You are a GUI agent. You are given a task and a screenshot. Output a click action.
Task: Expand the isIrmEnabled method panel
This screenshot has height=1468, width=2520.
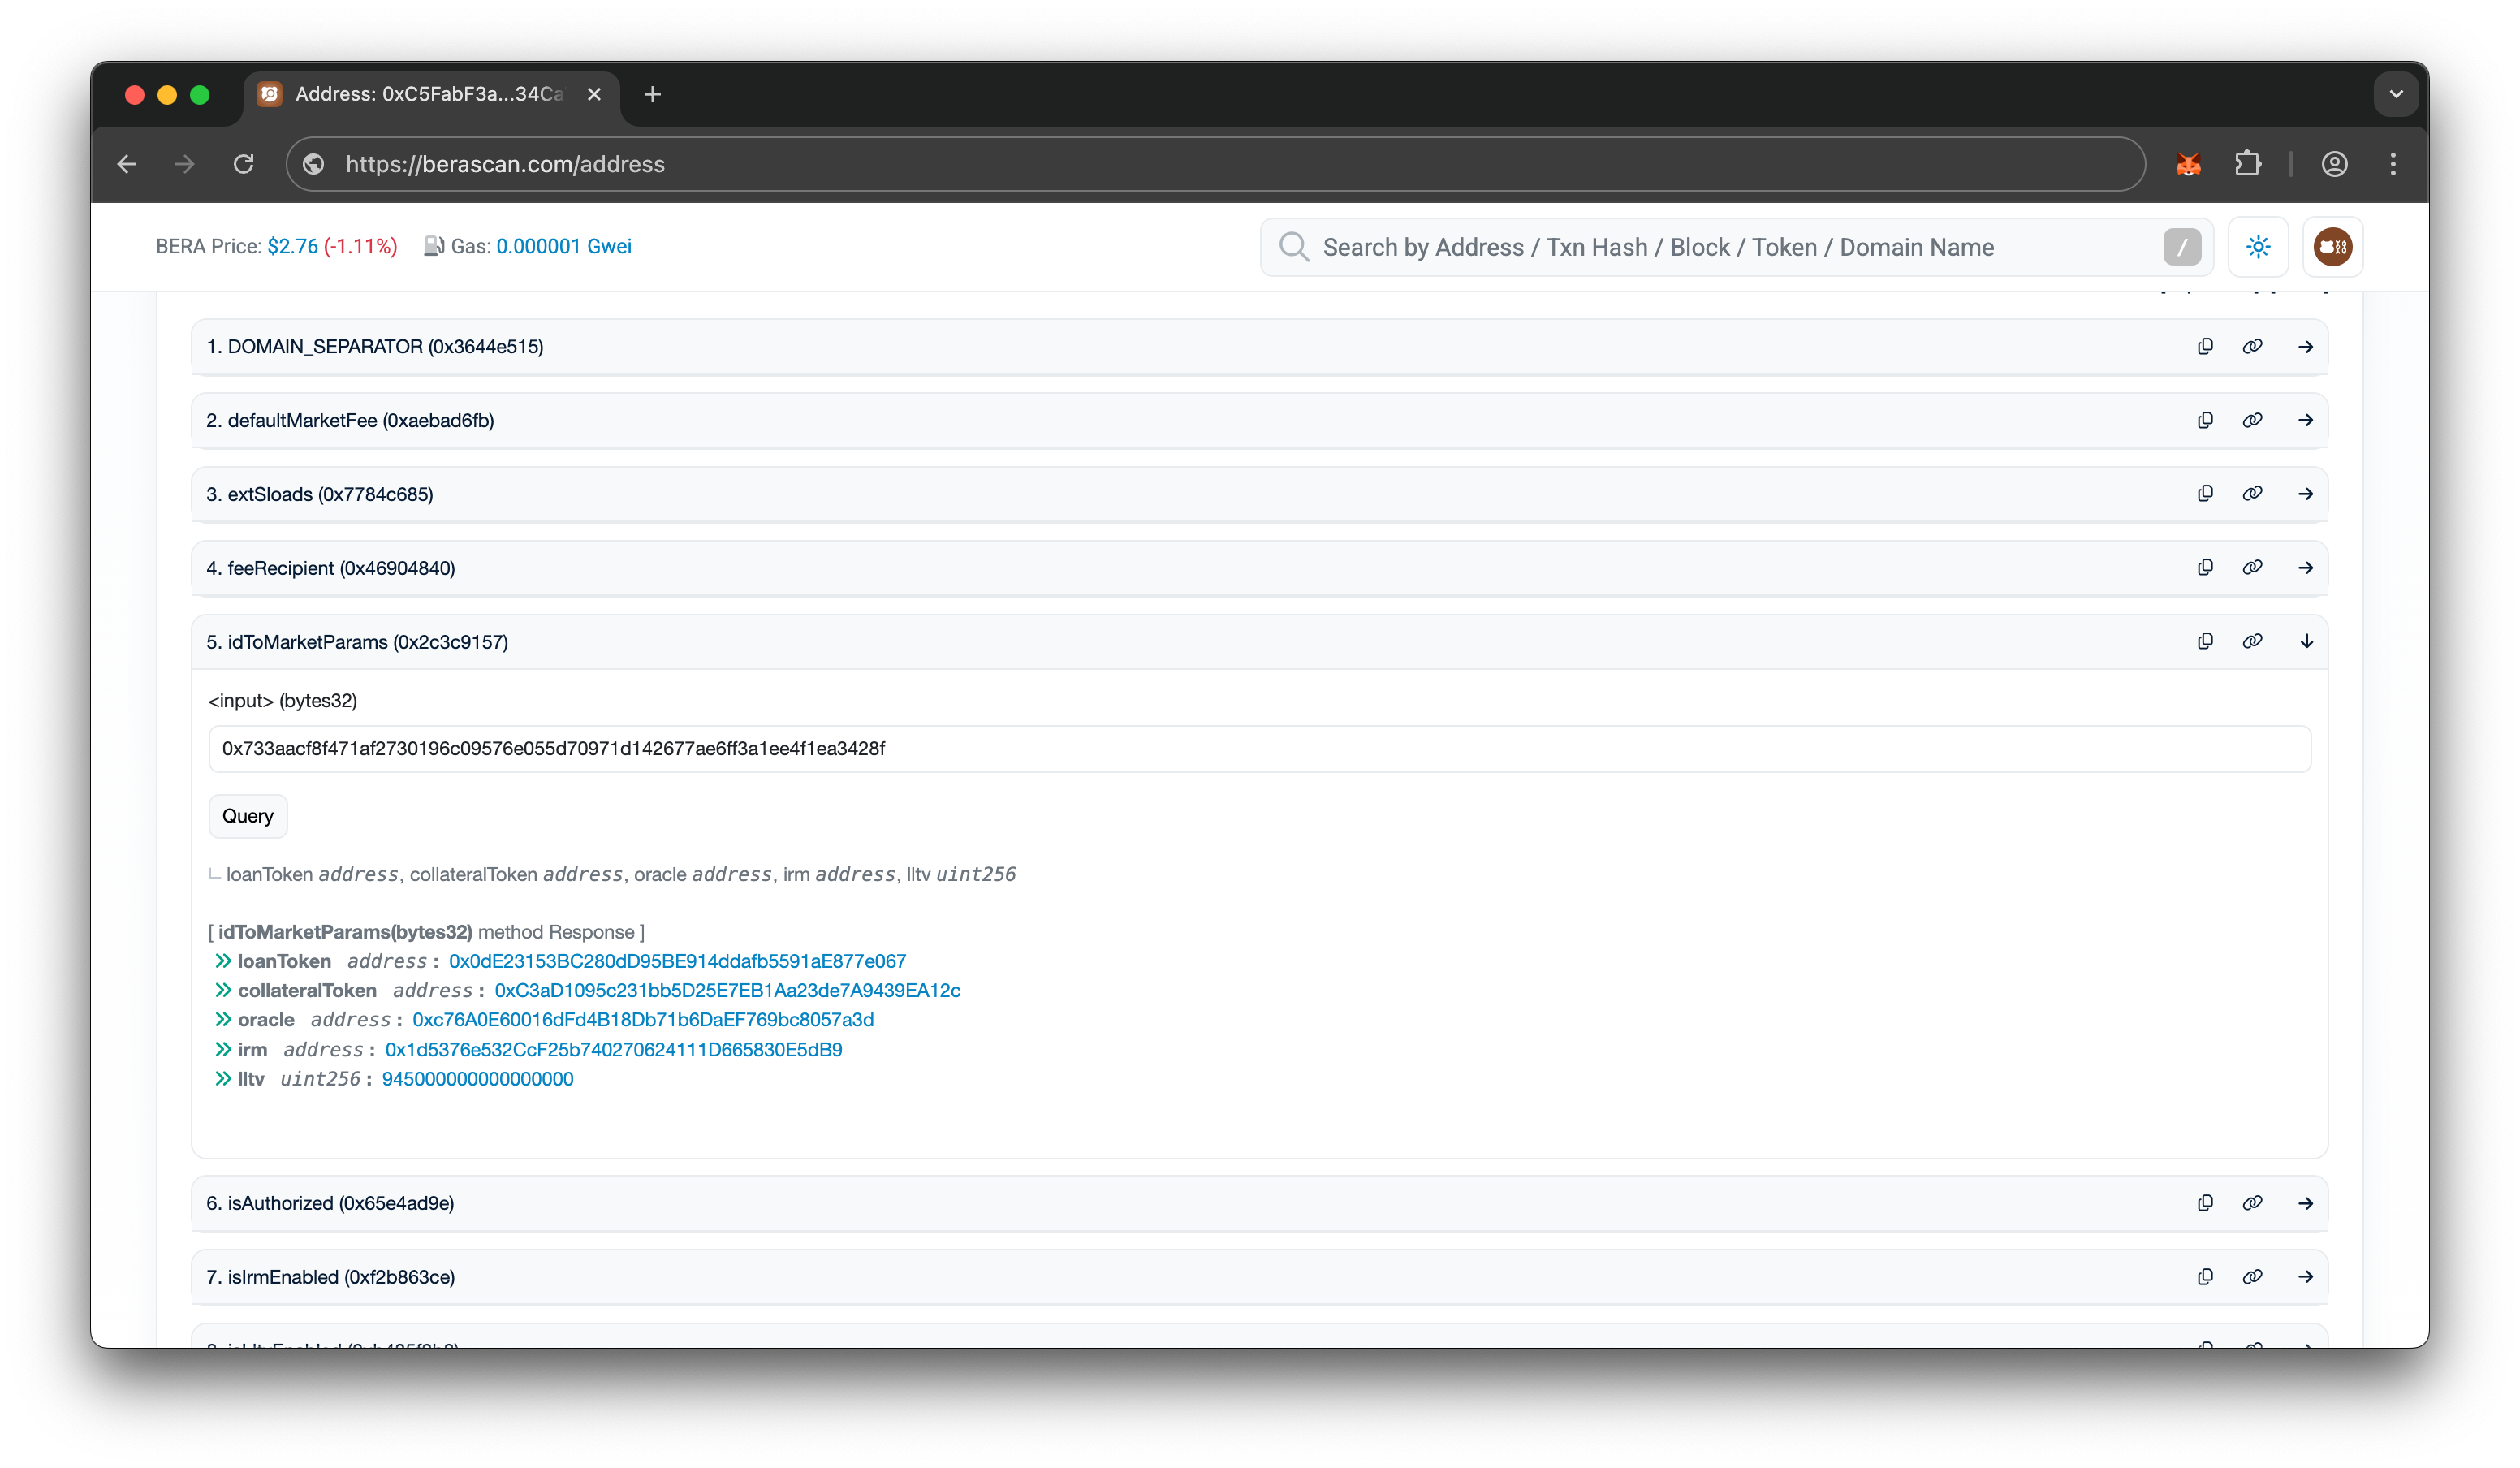(x=2306, y=1276)
